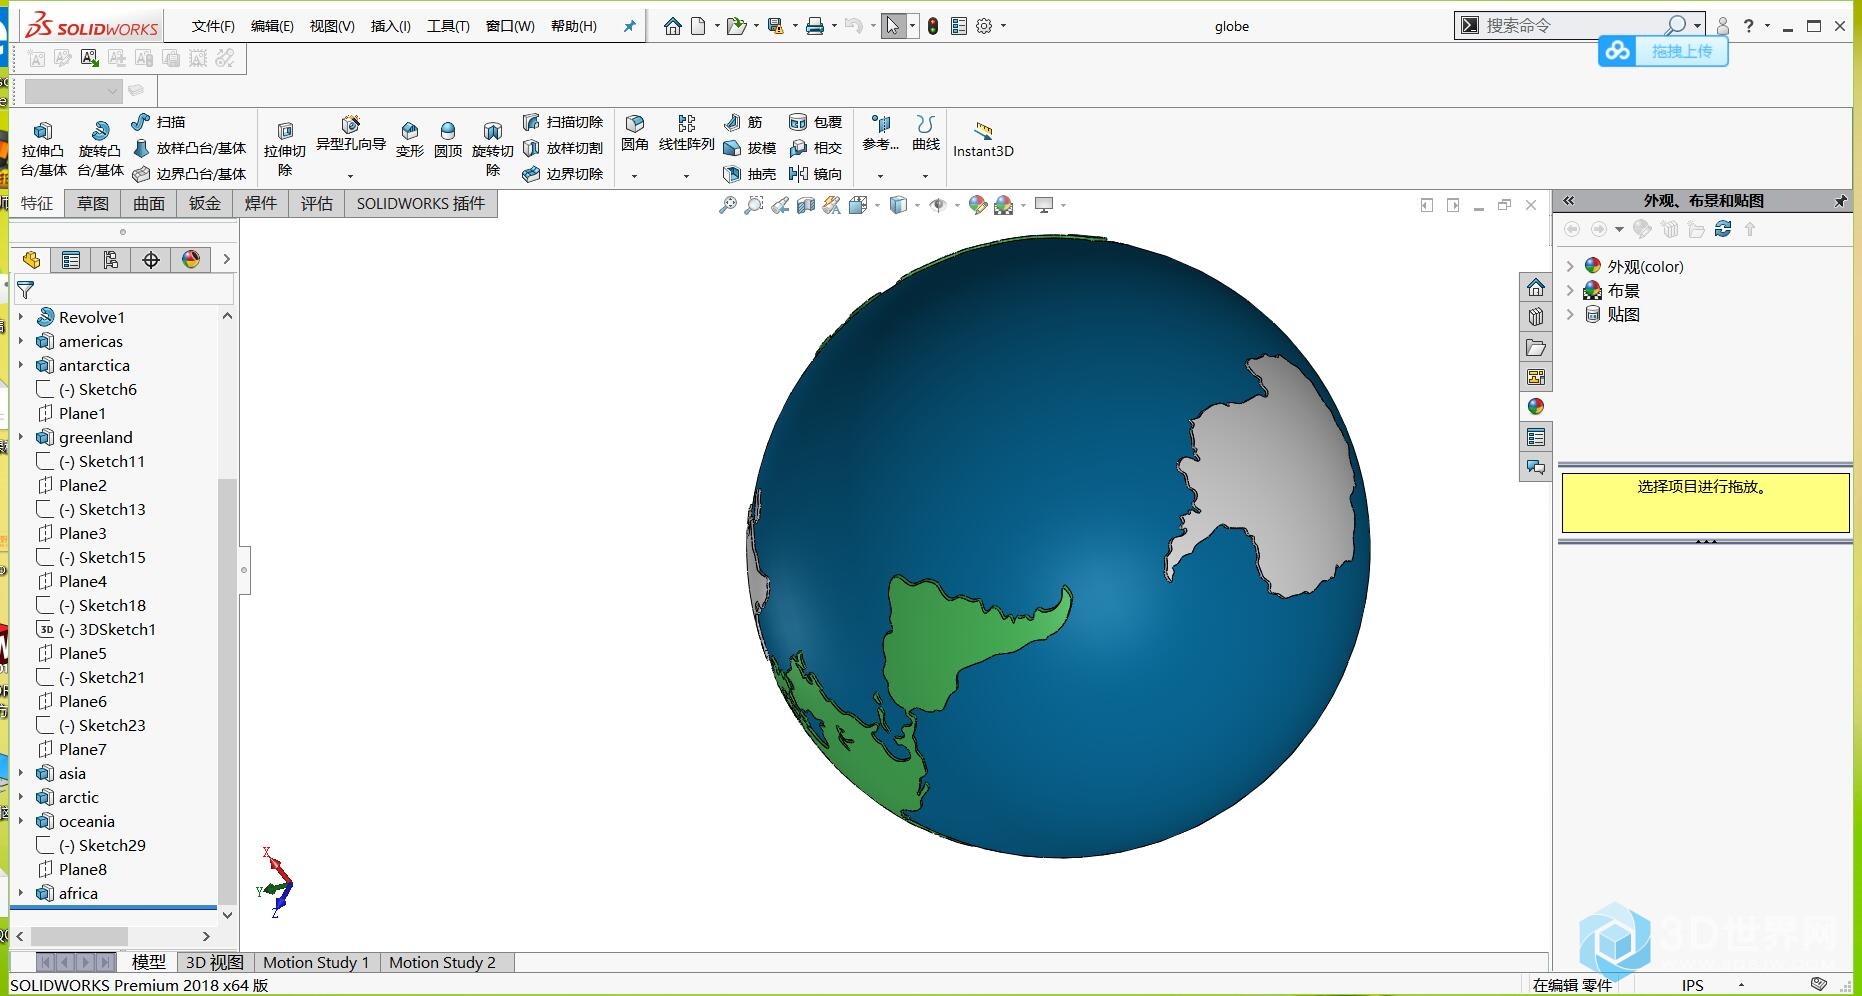Click the Lofted Boss/Base (放样凸台/基体) tool

coord(189,148)
